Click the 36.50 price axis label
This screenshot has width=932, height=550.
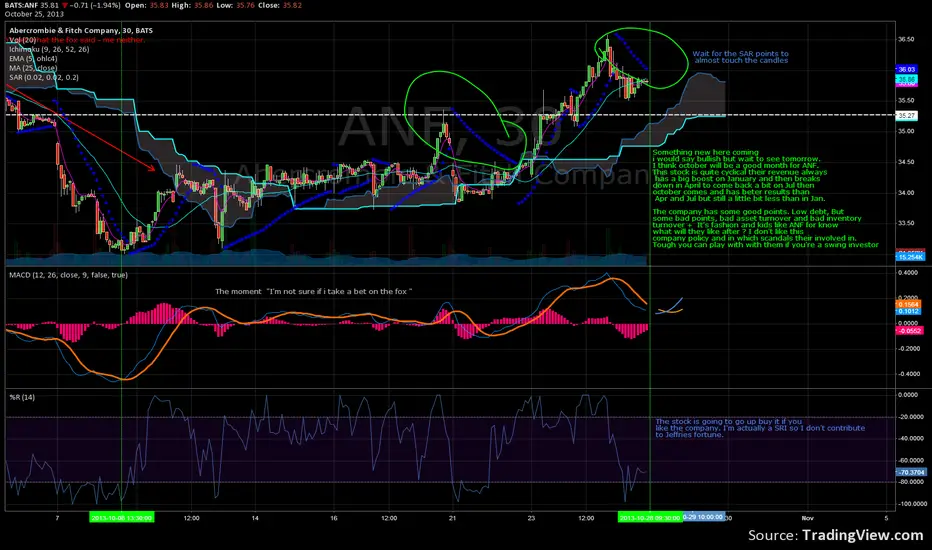906,39
